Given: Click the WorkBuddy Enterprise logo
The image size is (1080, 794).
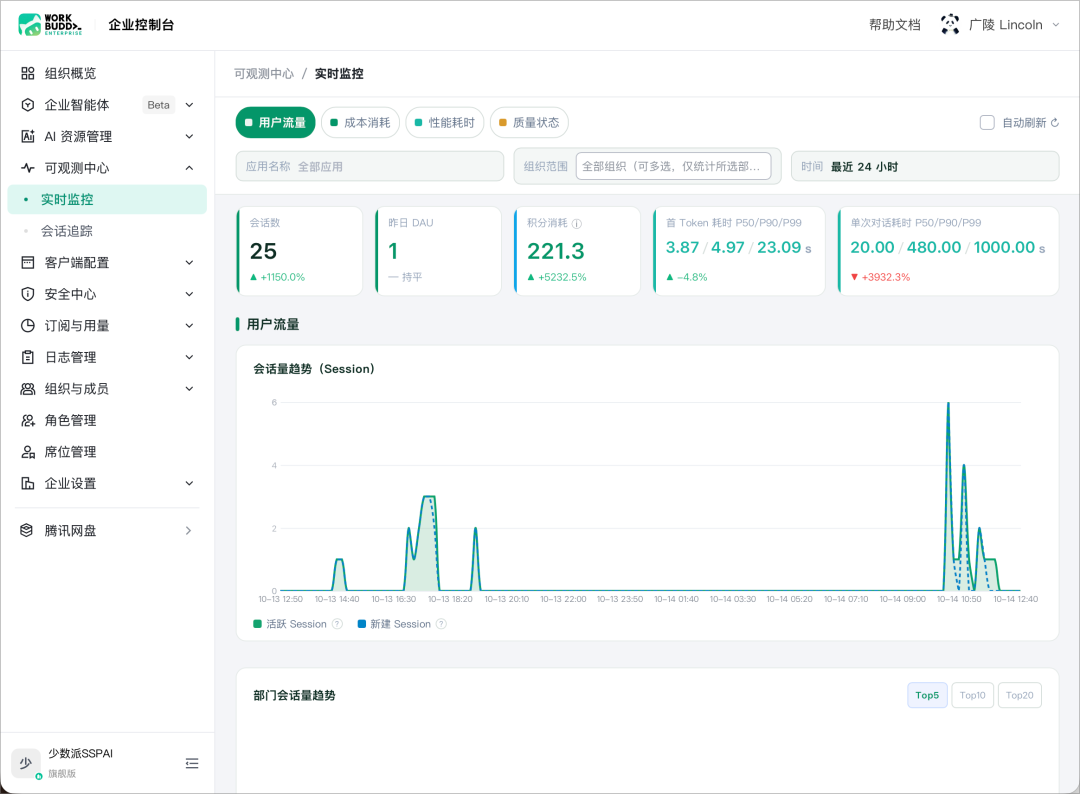Looking at the screenshot, I should tap(50, 25).
